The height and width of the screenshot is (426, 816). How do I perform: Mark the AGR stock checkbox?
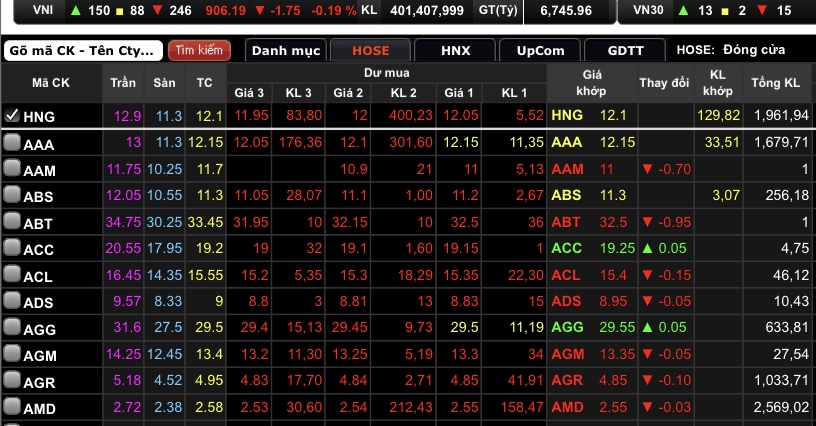11,380
